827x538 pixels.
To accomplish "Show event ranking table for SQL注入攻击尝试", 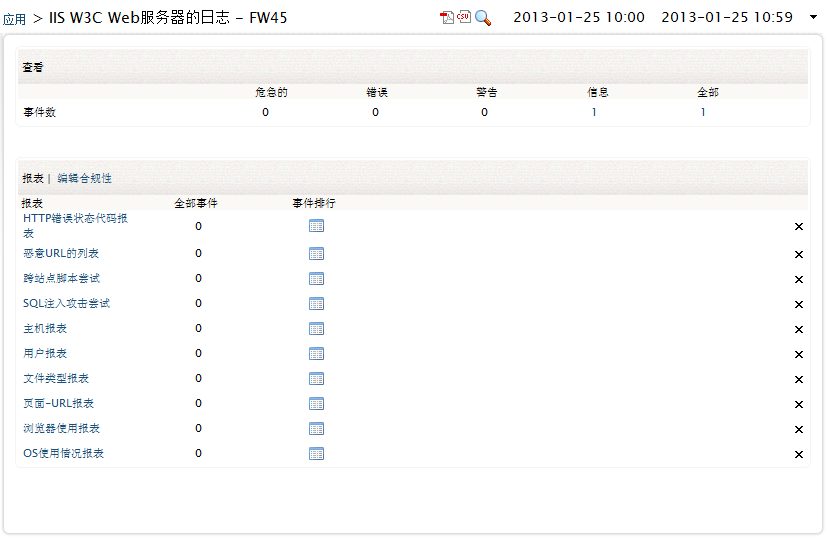I will [316, 304].
